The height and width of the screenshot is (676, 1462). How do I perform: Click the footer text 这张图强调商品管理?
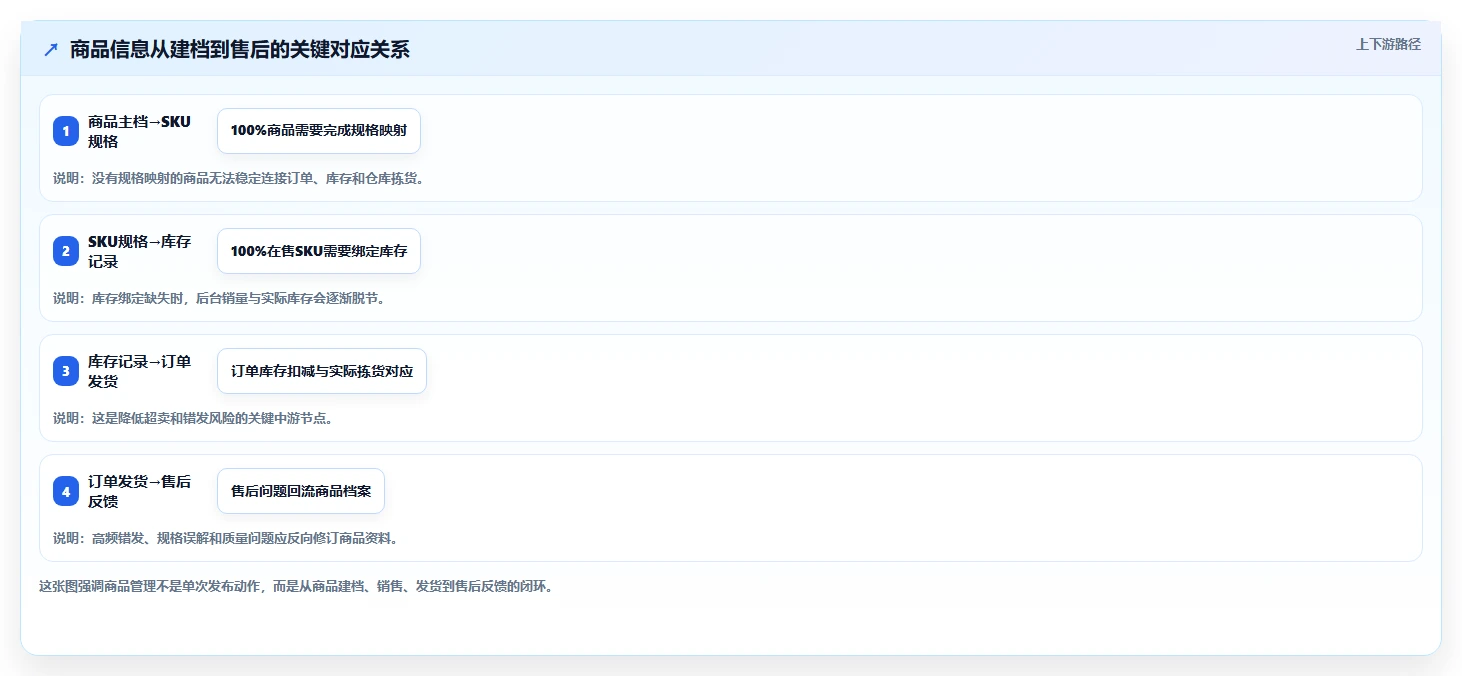296,586
